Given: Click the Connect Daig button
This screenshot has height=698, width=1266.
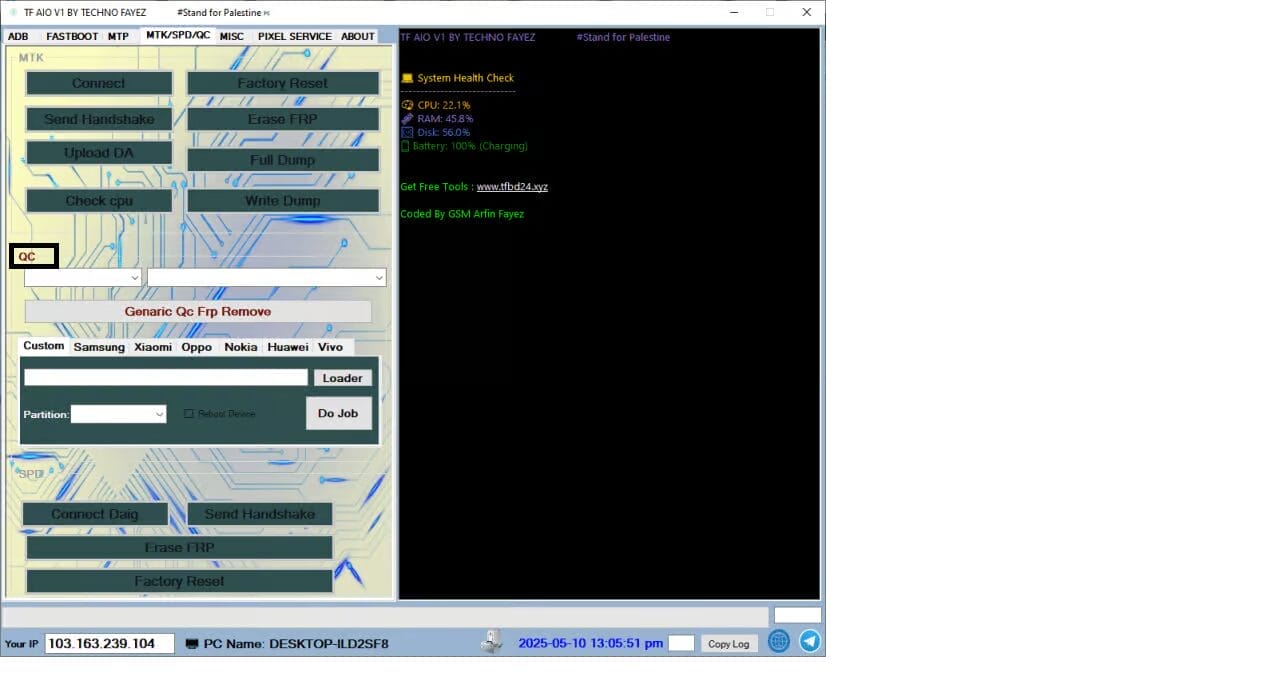Looking at the screenshot, I should coord(95,514).
